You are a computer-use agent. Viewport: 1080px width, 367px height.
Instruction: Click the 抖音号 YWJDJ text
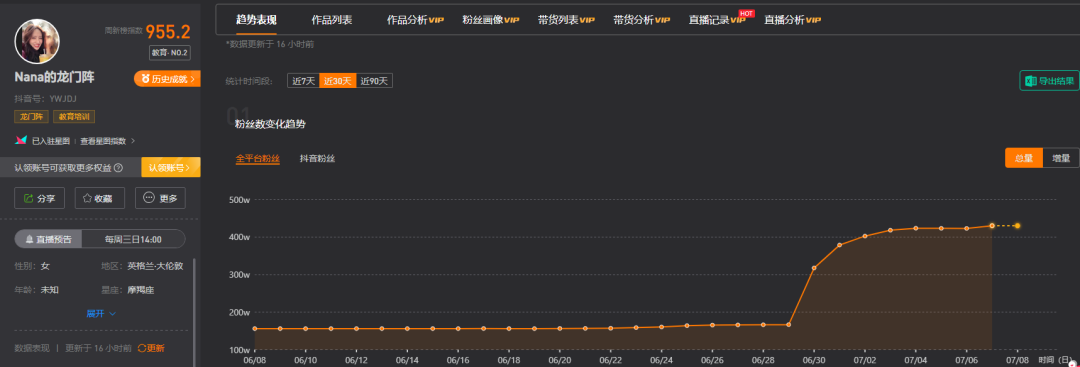coord(45,99)
